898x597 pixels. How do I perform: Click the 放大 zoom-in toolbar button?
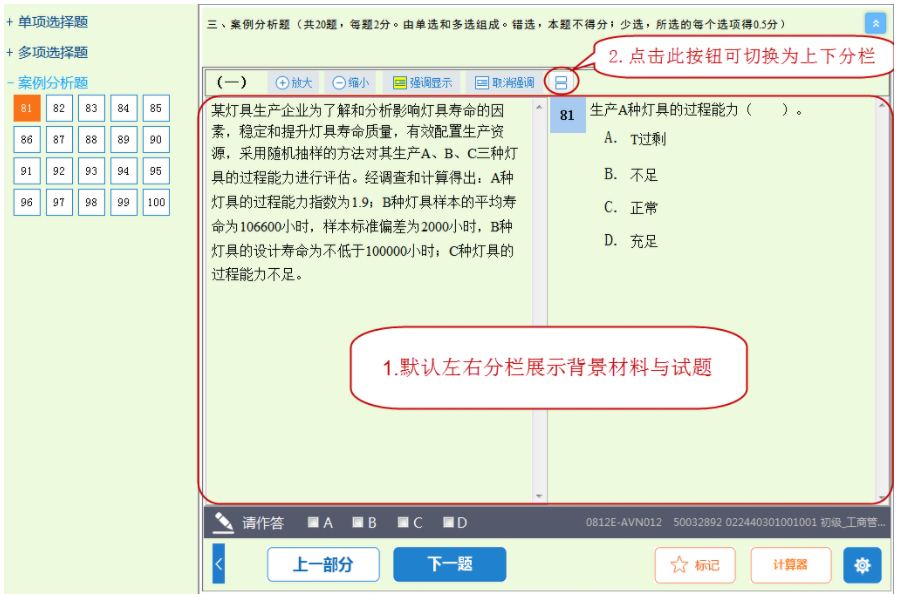coord(293,83)
